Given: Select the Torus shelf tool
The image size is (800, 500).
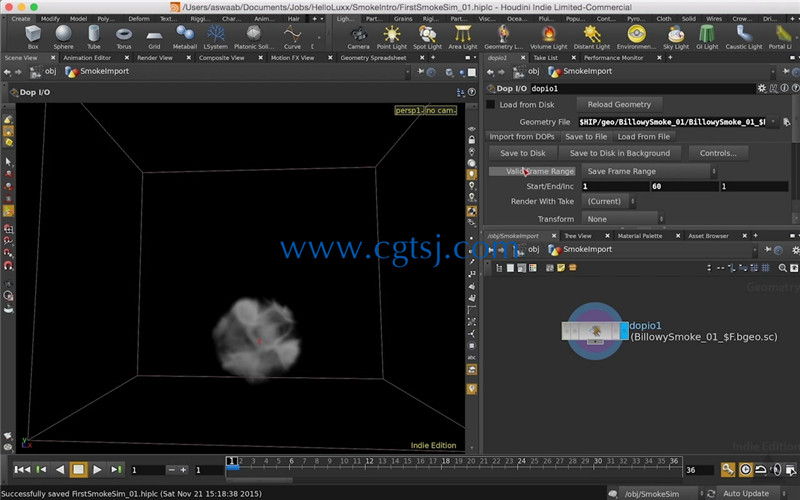Looking at the screenshot, I should point(123,37).
